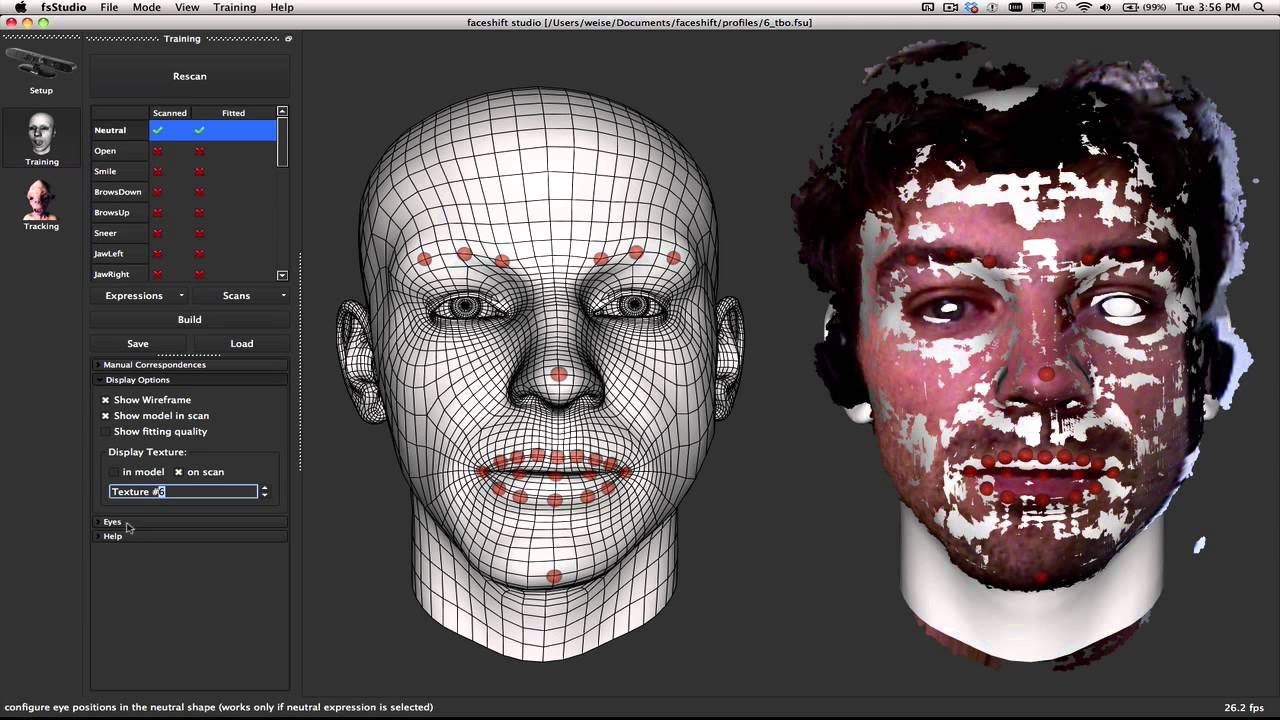Image resolution: width=1280 pixels, height=720 pixels.
Task: Open the File menu
Action: 109,7
